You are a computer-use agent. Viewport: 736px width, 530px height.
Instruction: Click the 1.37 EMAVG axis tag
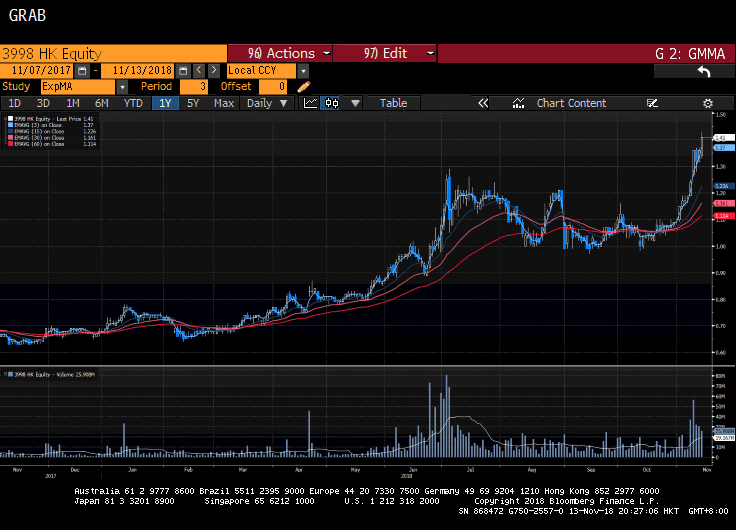coord(723,148)
